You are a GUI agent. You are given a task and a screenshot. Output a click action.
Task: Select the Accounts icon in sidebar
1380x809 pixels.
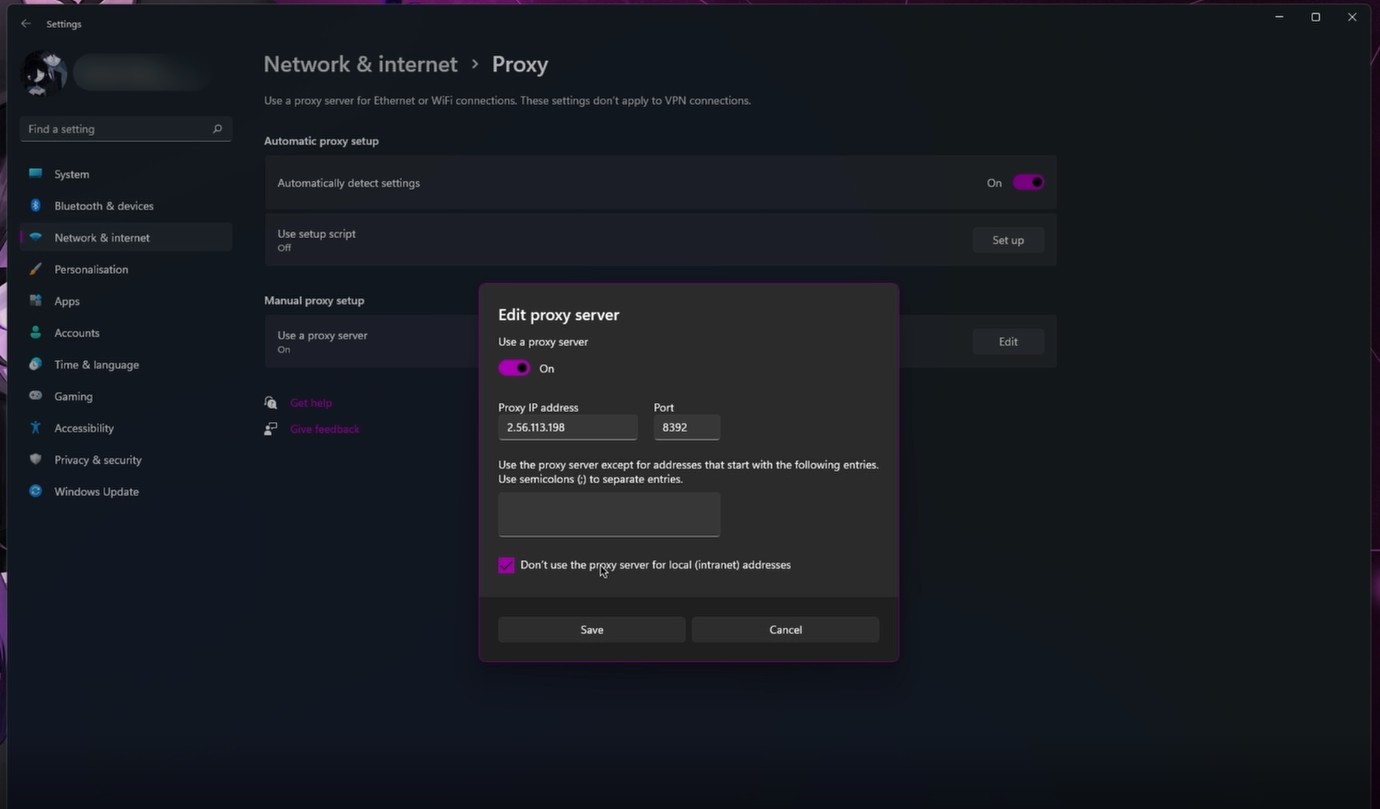(x=36, y=332)
